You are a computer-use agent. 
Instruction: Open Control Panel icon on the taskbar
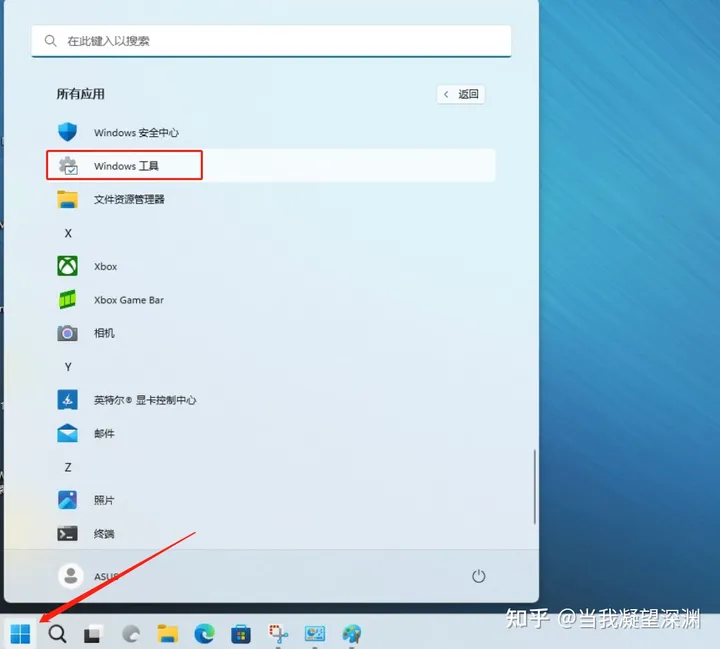point(315,634)
